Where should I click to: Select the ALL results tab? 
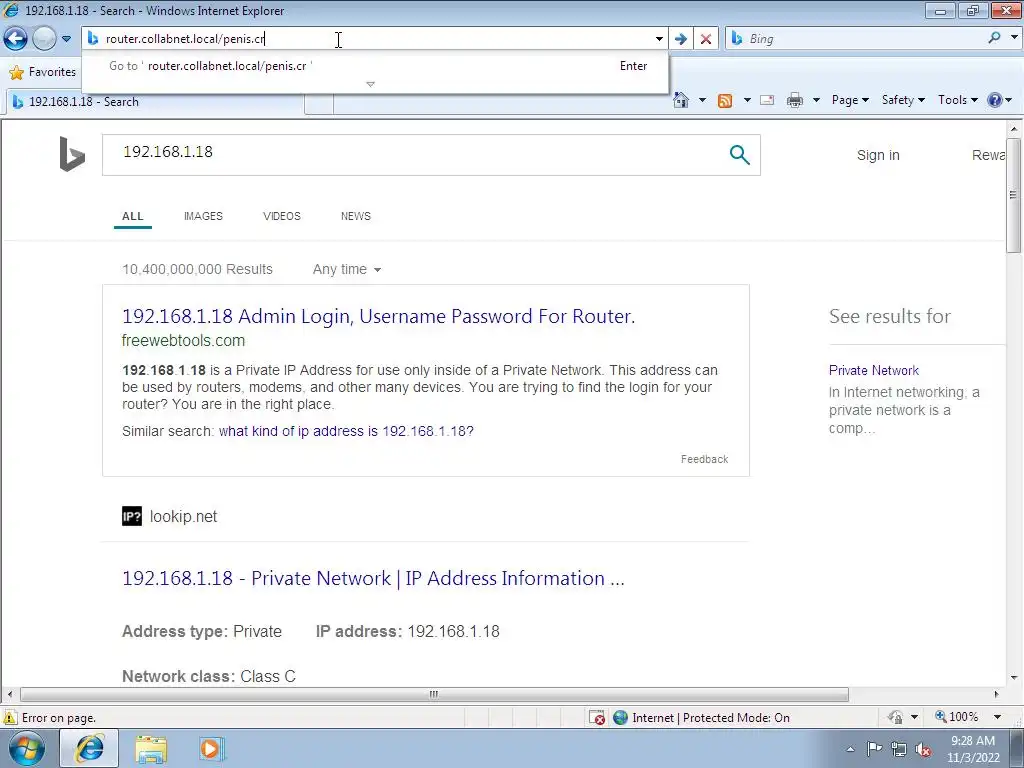pos(133,216)
